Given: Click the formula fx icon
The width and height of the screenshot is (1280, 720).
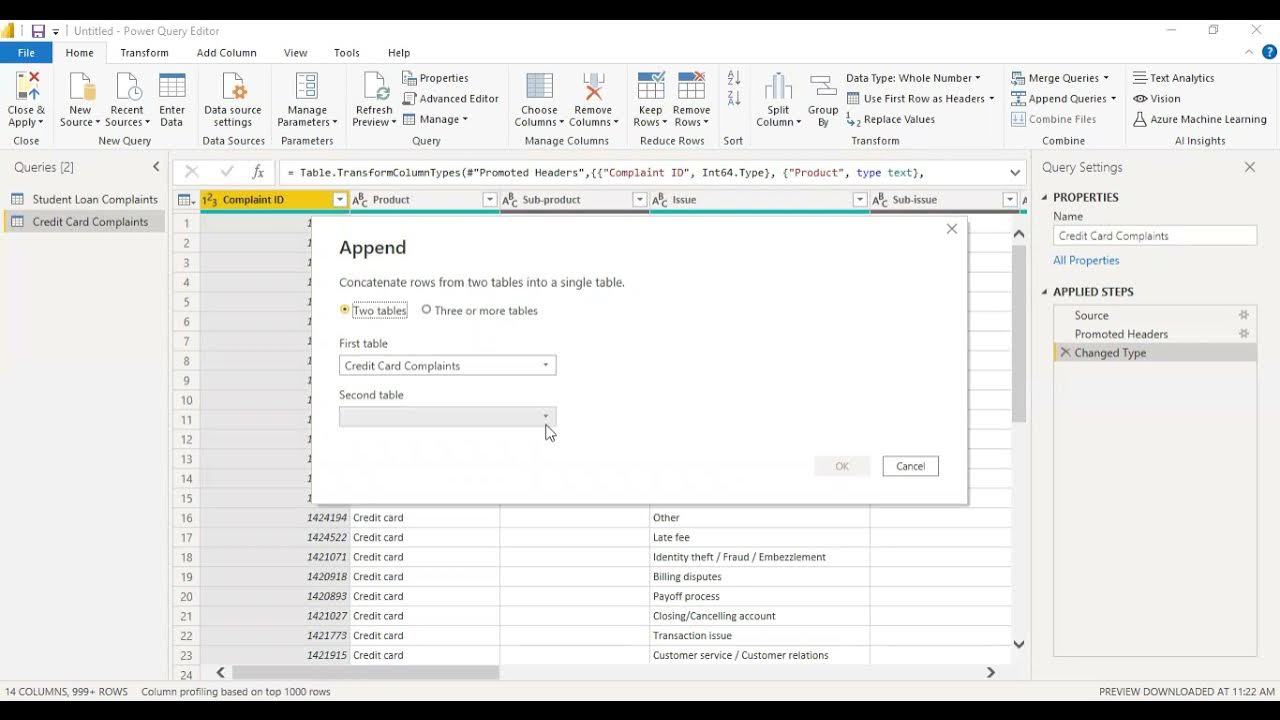Looking at the screenshot, I should point(257,172).
